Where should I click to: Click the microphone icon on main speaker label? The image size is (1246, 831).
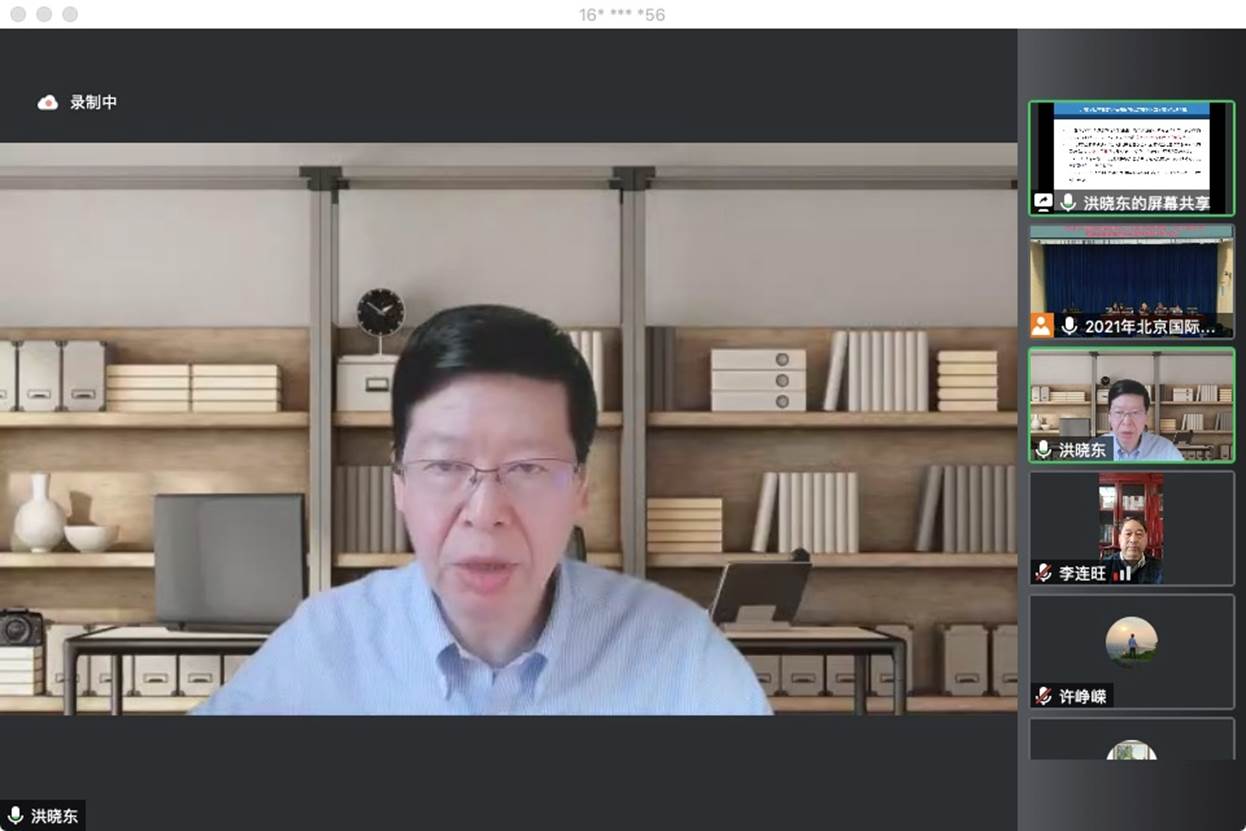15,816
